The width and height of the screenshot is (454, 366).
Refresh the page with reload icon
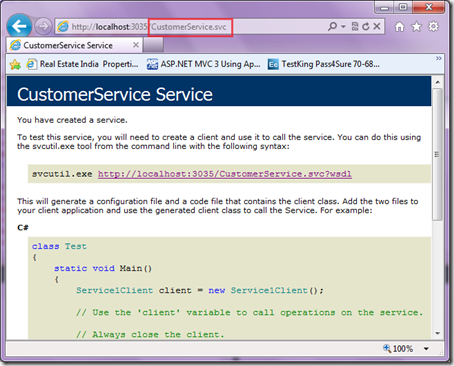pyautogui.click(x=366, y=26)
